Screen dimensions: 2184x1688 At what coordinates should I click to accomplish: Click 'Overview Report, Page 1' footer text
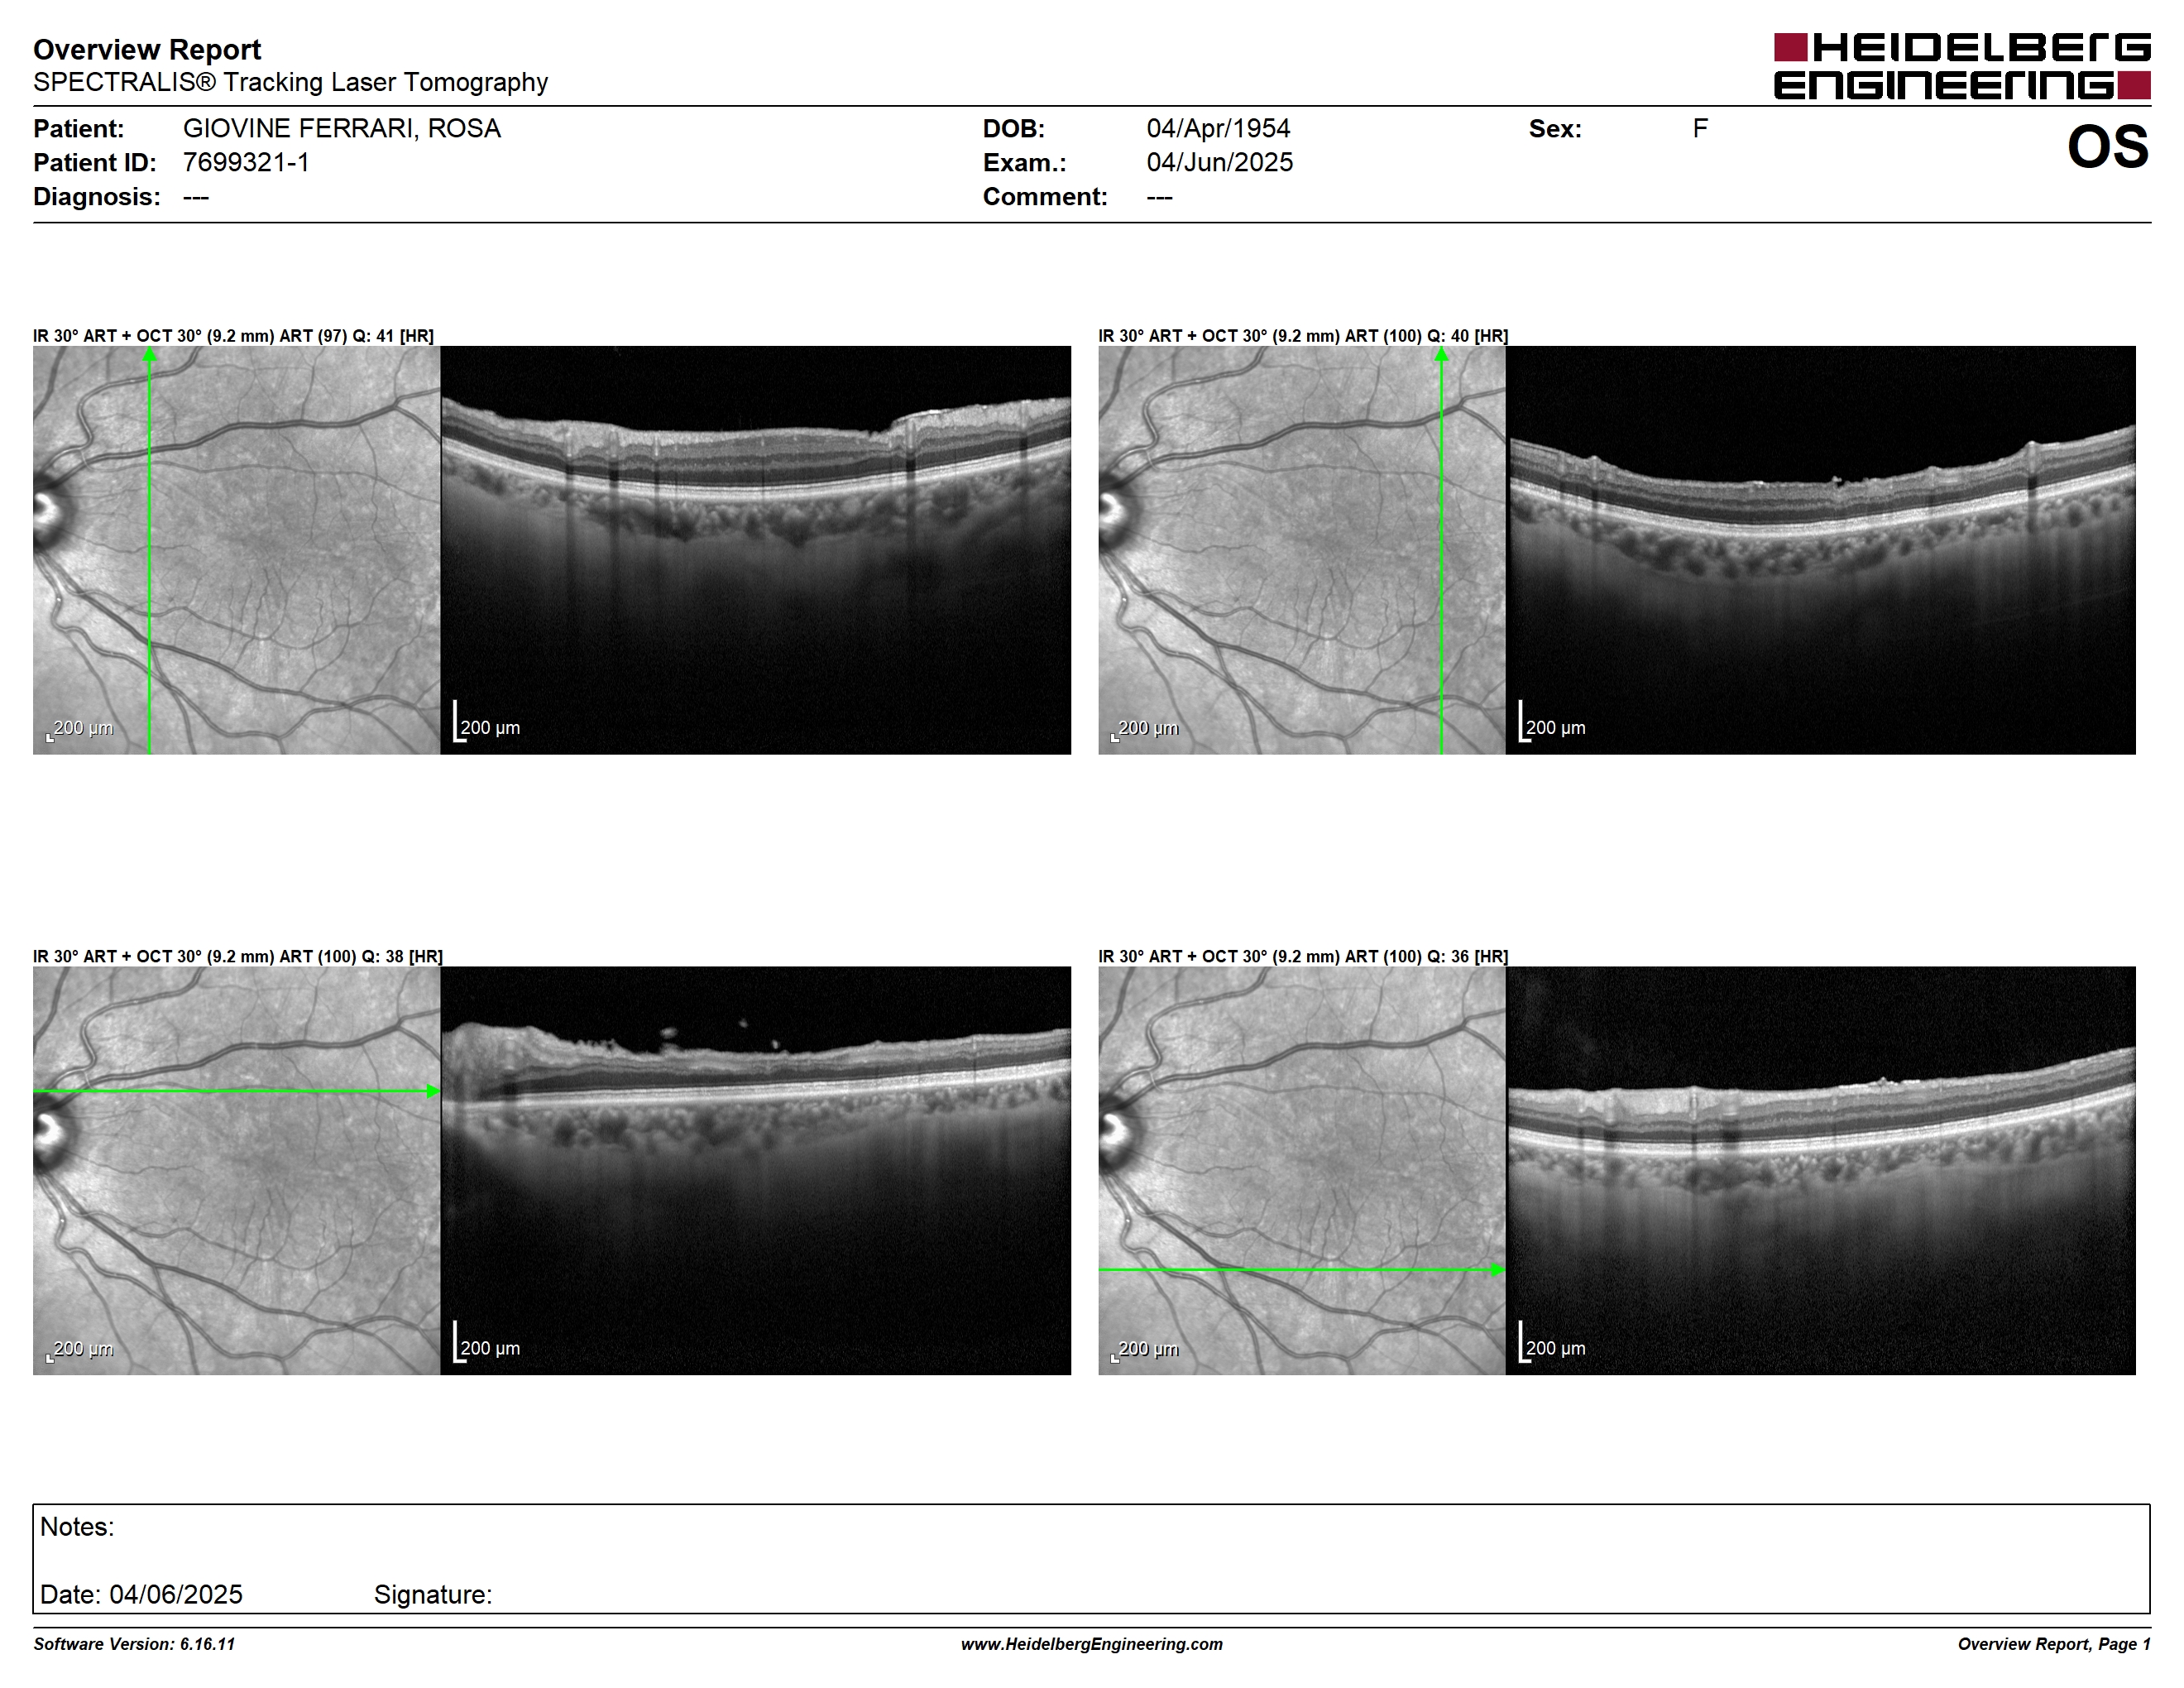tap(2054, 1644)
